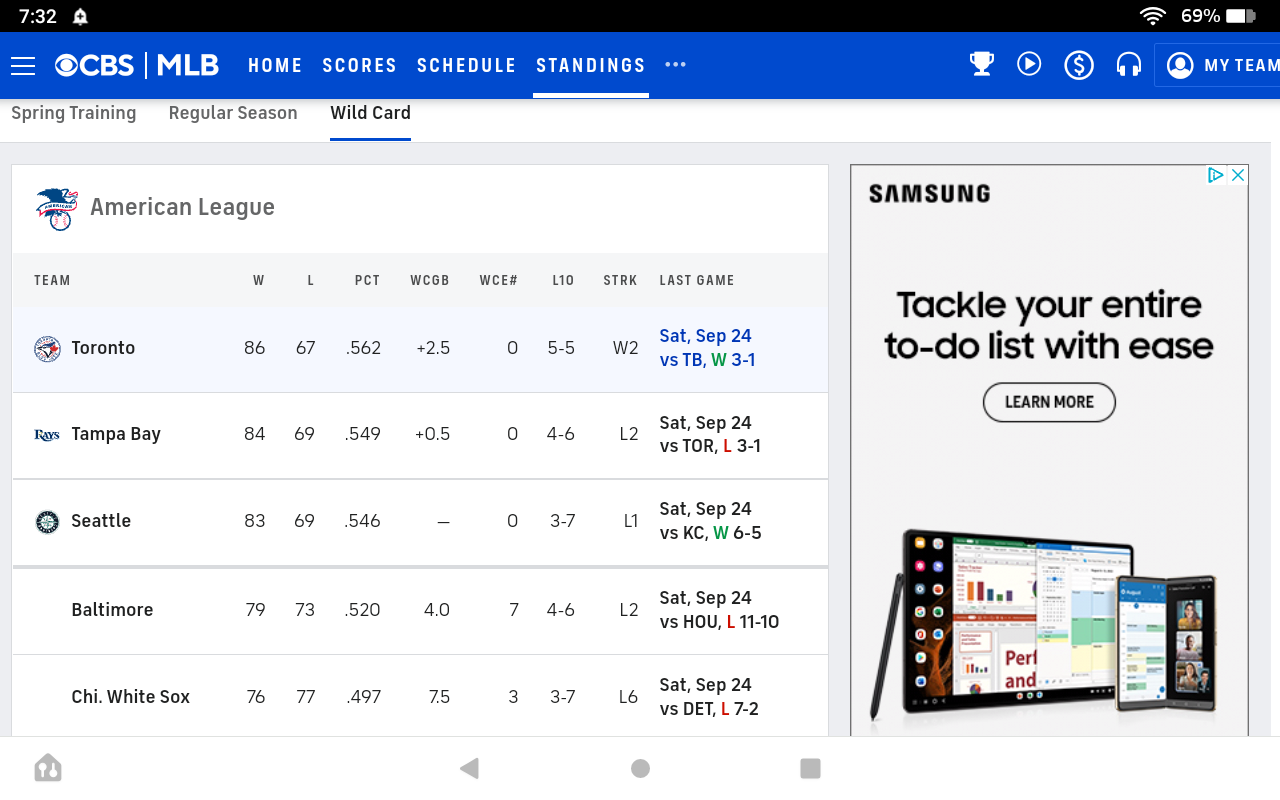Click the CBS MLB logo
The image size is (1280, 800).
pyautogui.click(x=137, y=65)
